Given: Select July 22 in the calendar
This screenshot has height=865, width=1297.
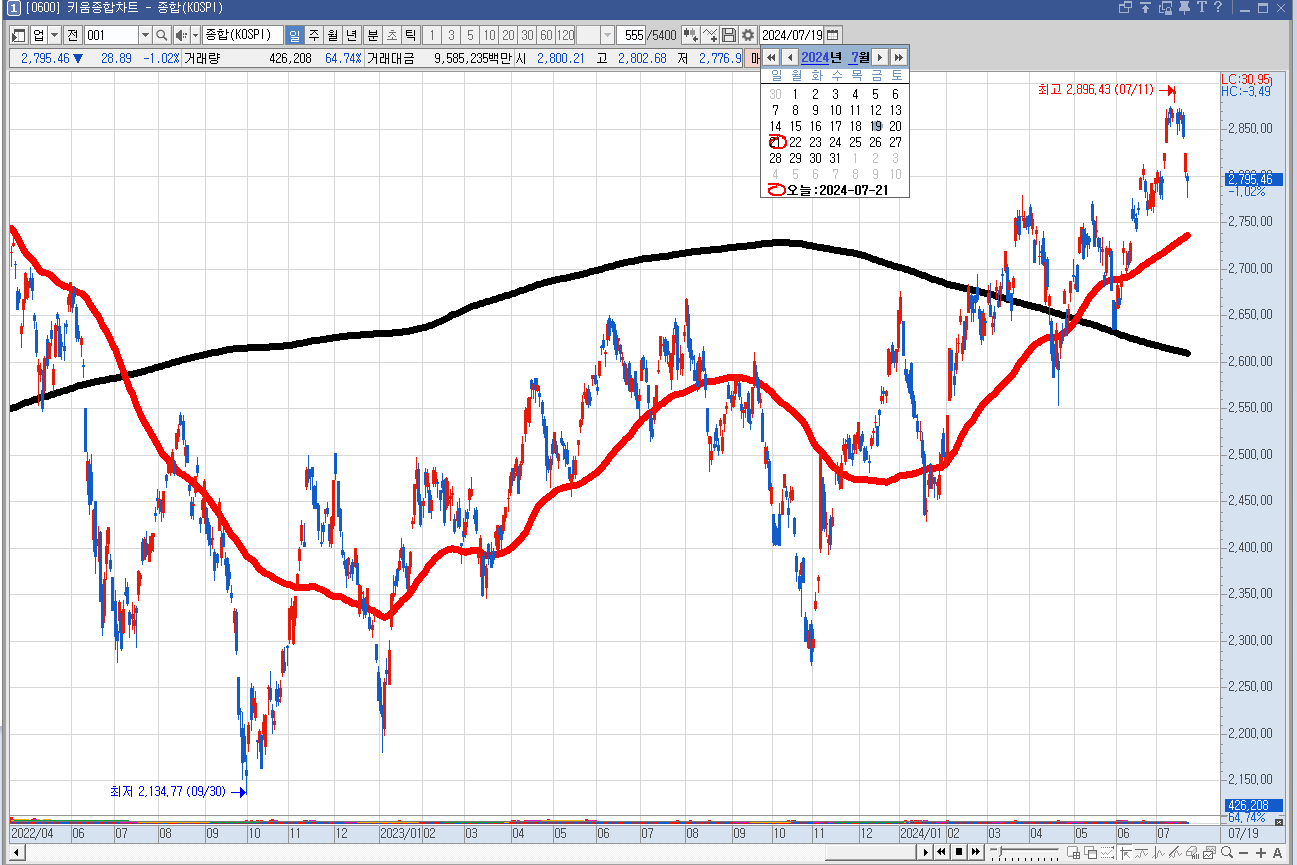Looking at the screenshot, I should click(x=795, y=142).
